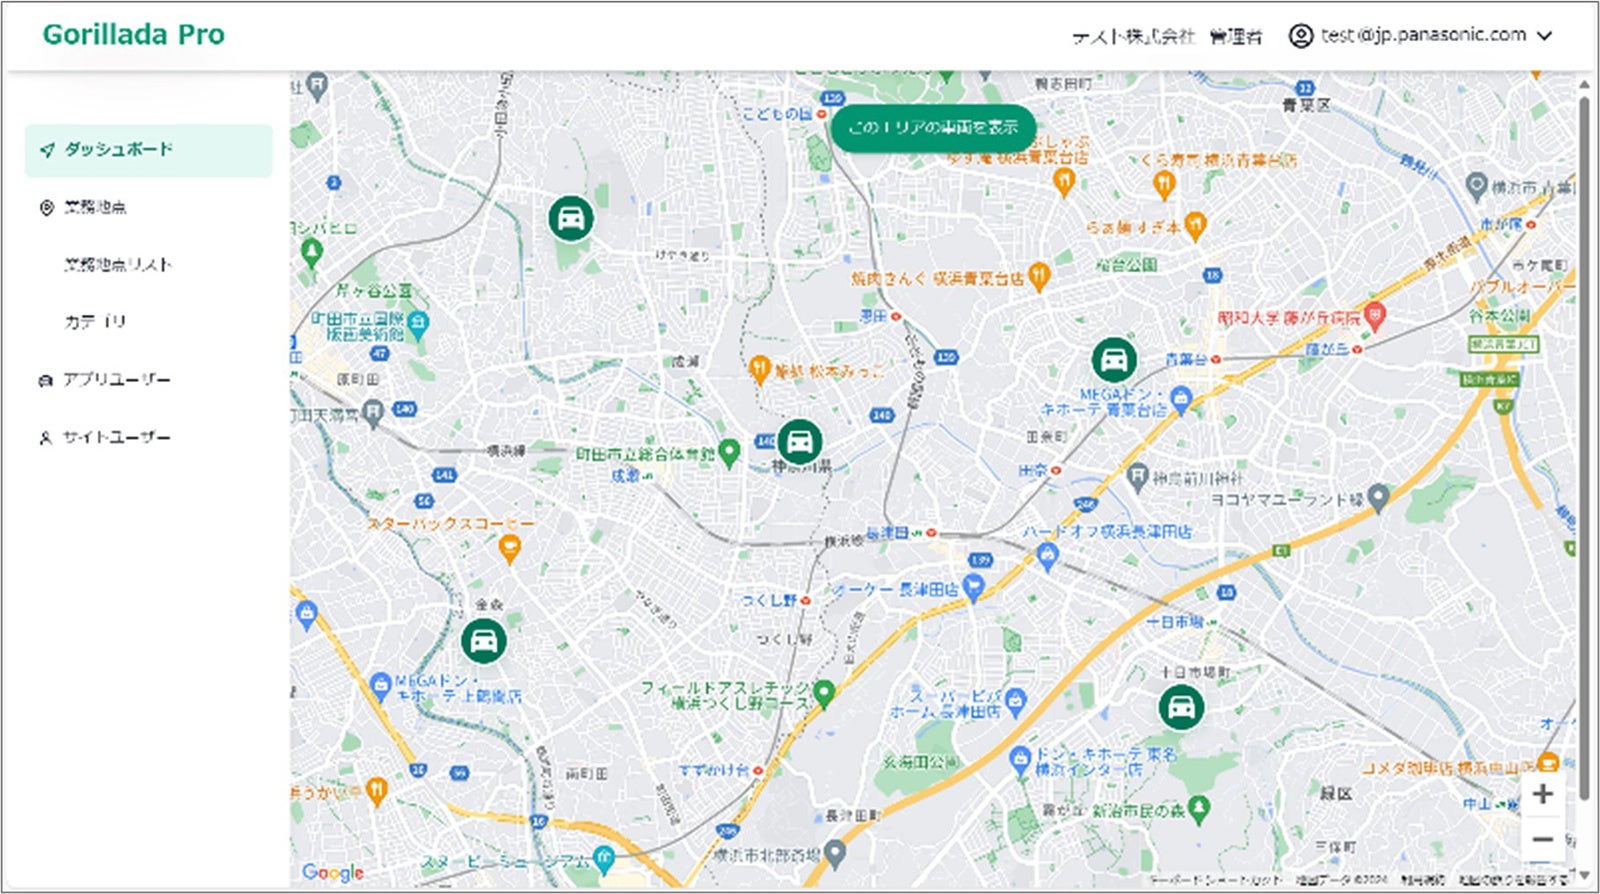Click the コメダ珈琲店 横浜中山店 cafe pin

click(x=1548, y=762)
